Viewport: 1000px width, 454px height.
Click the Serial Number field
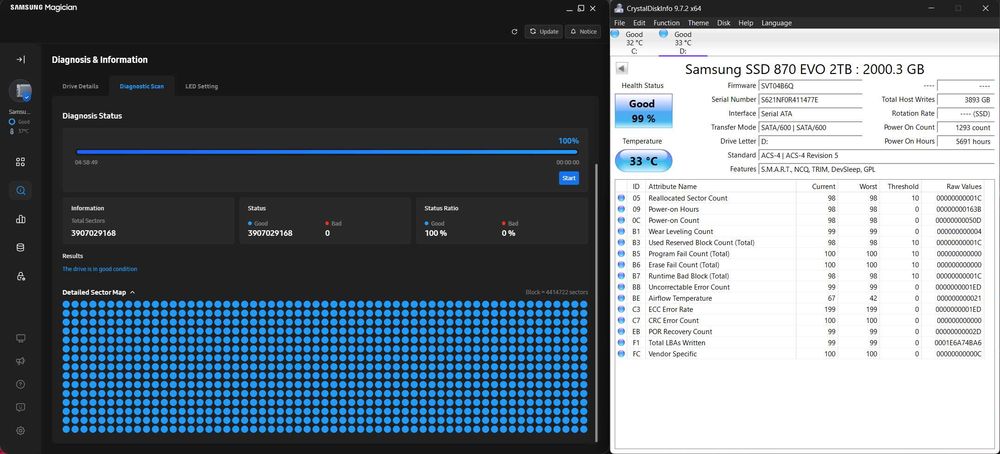click(x=810, y=99)
